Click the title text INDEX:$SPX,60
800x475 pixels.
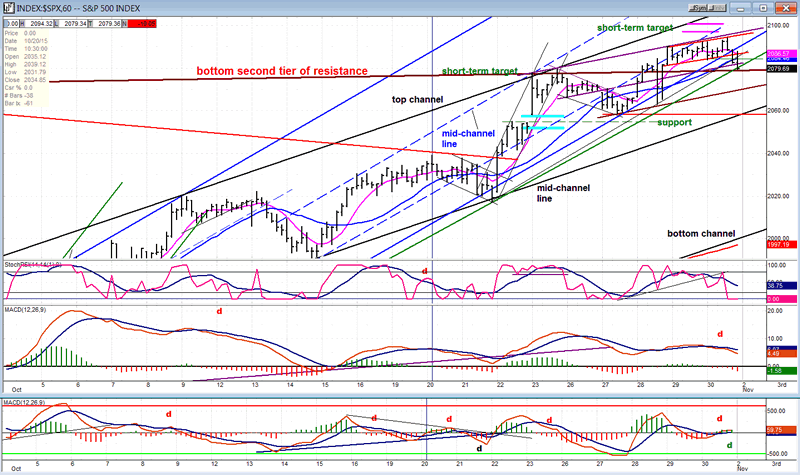point(45,8)
